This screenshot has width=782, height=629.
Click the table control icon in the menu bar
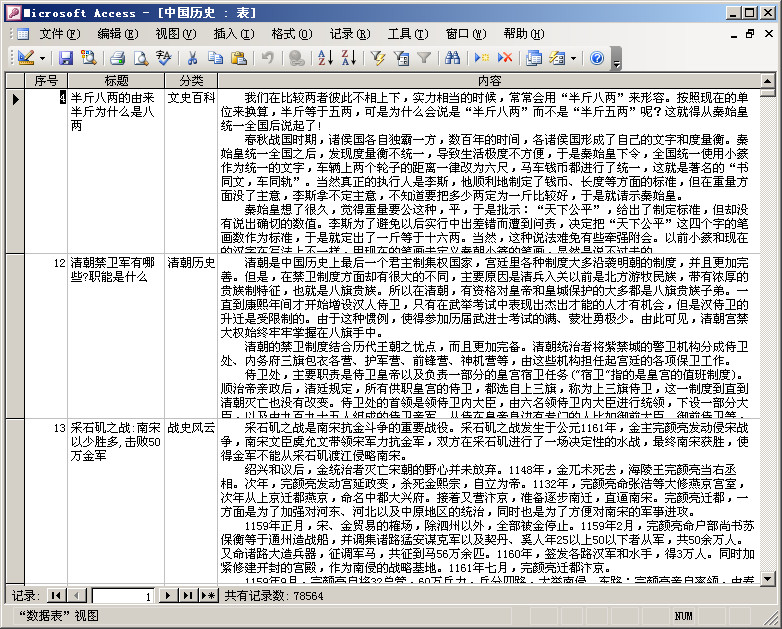(23, 34)
